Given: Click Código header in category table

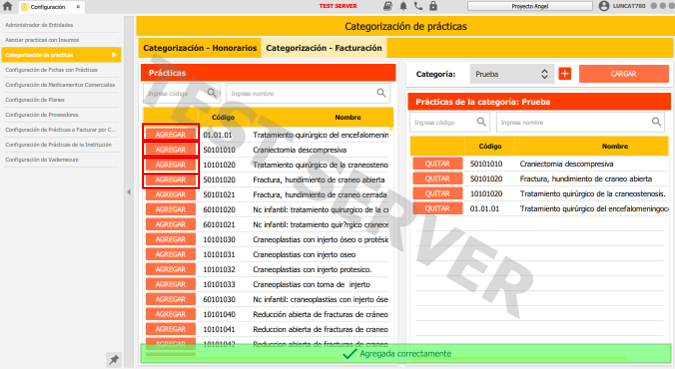Looking at the screenshot, I should pos(490,146).
